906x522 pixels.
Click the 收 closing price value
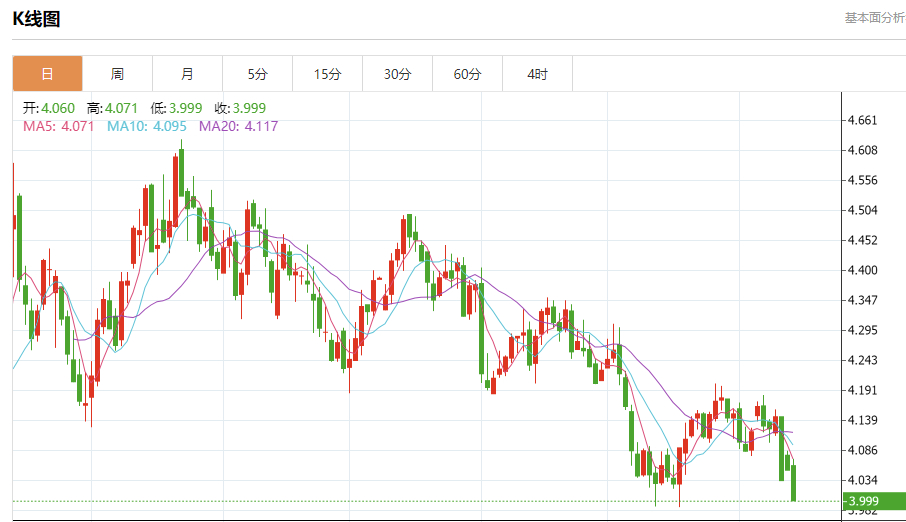coord(248,108)
